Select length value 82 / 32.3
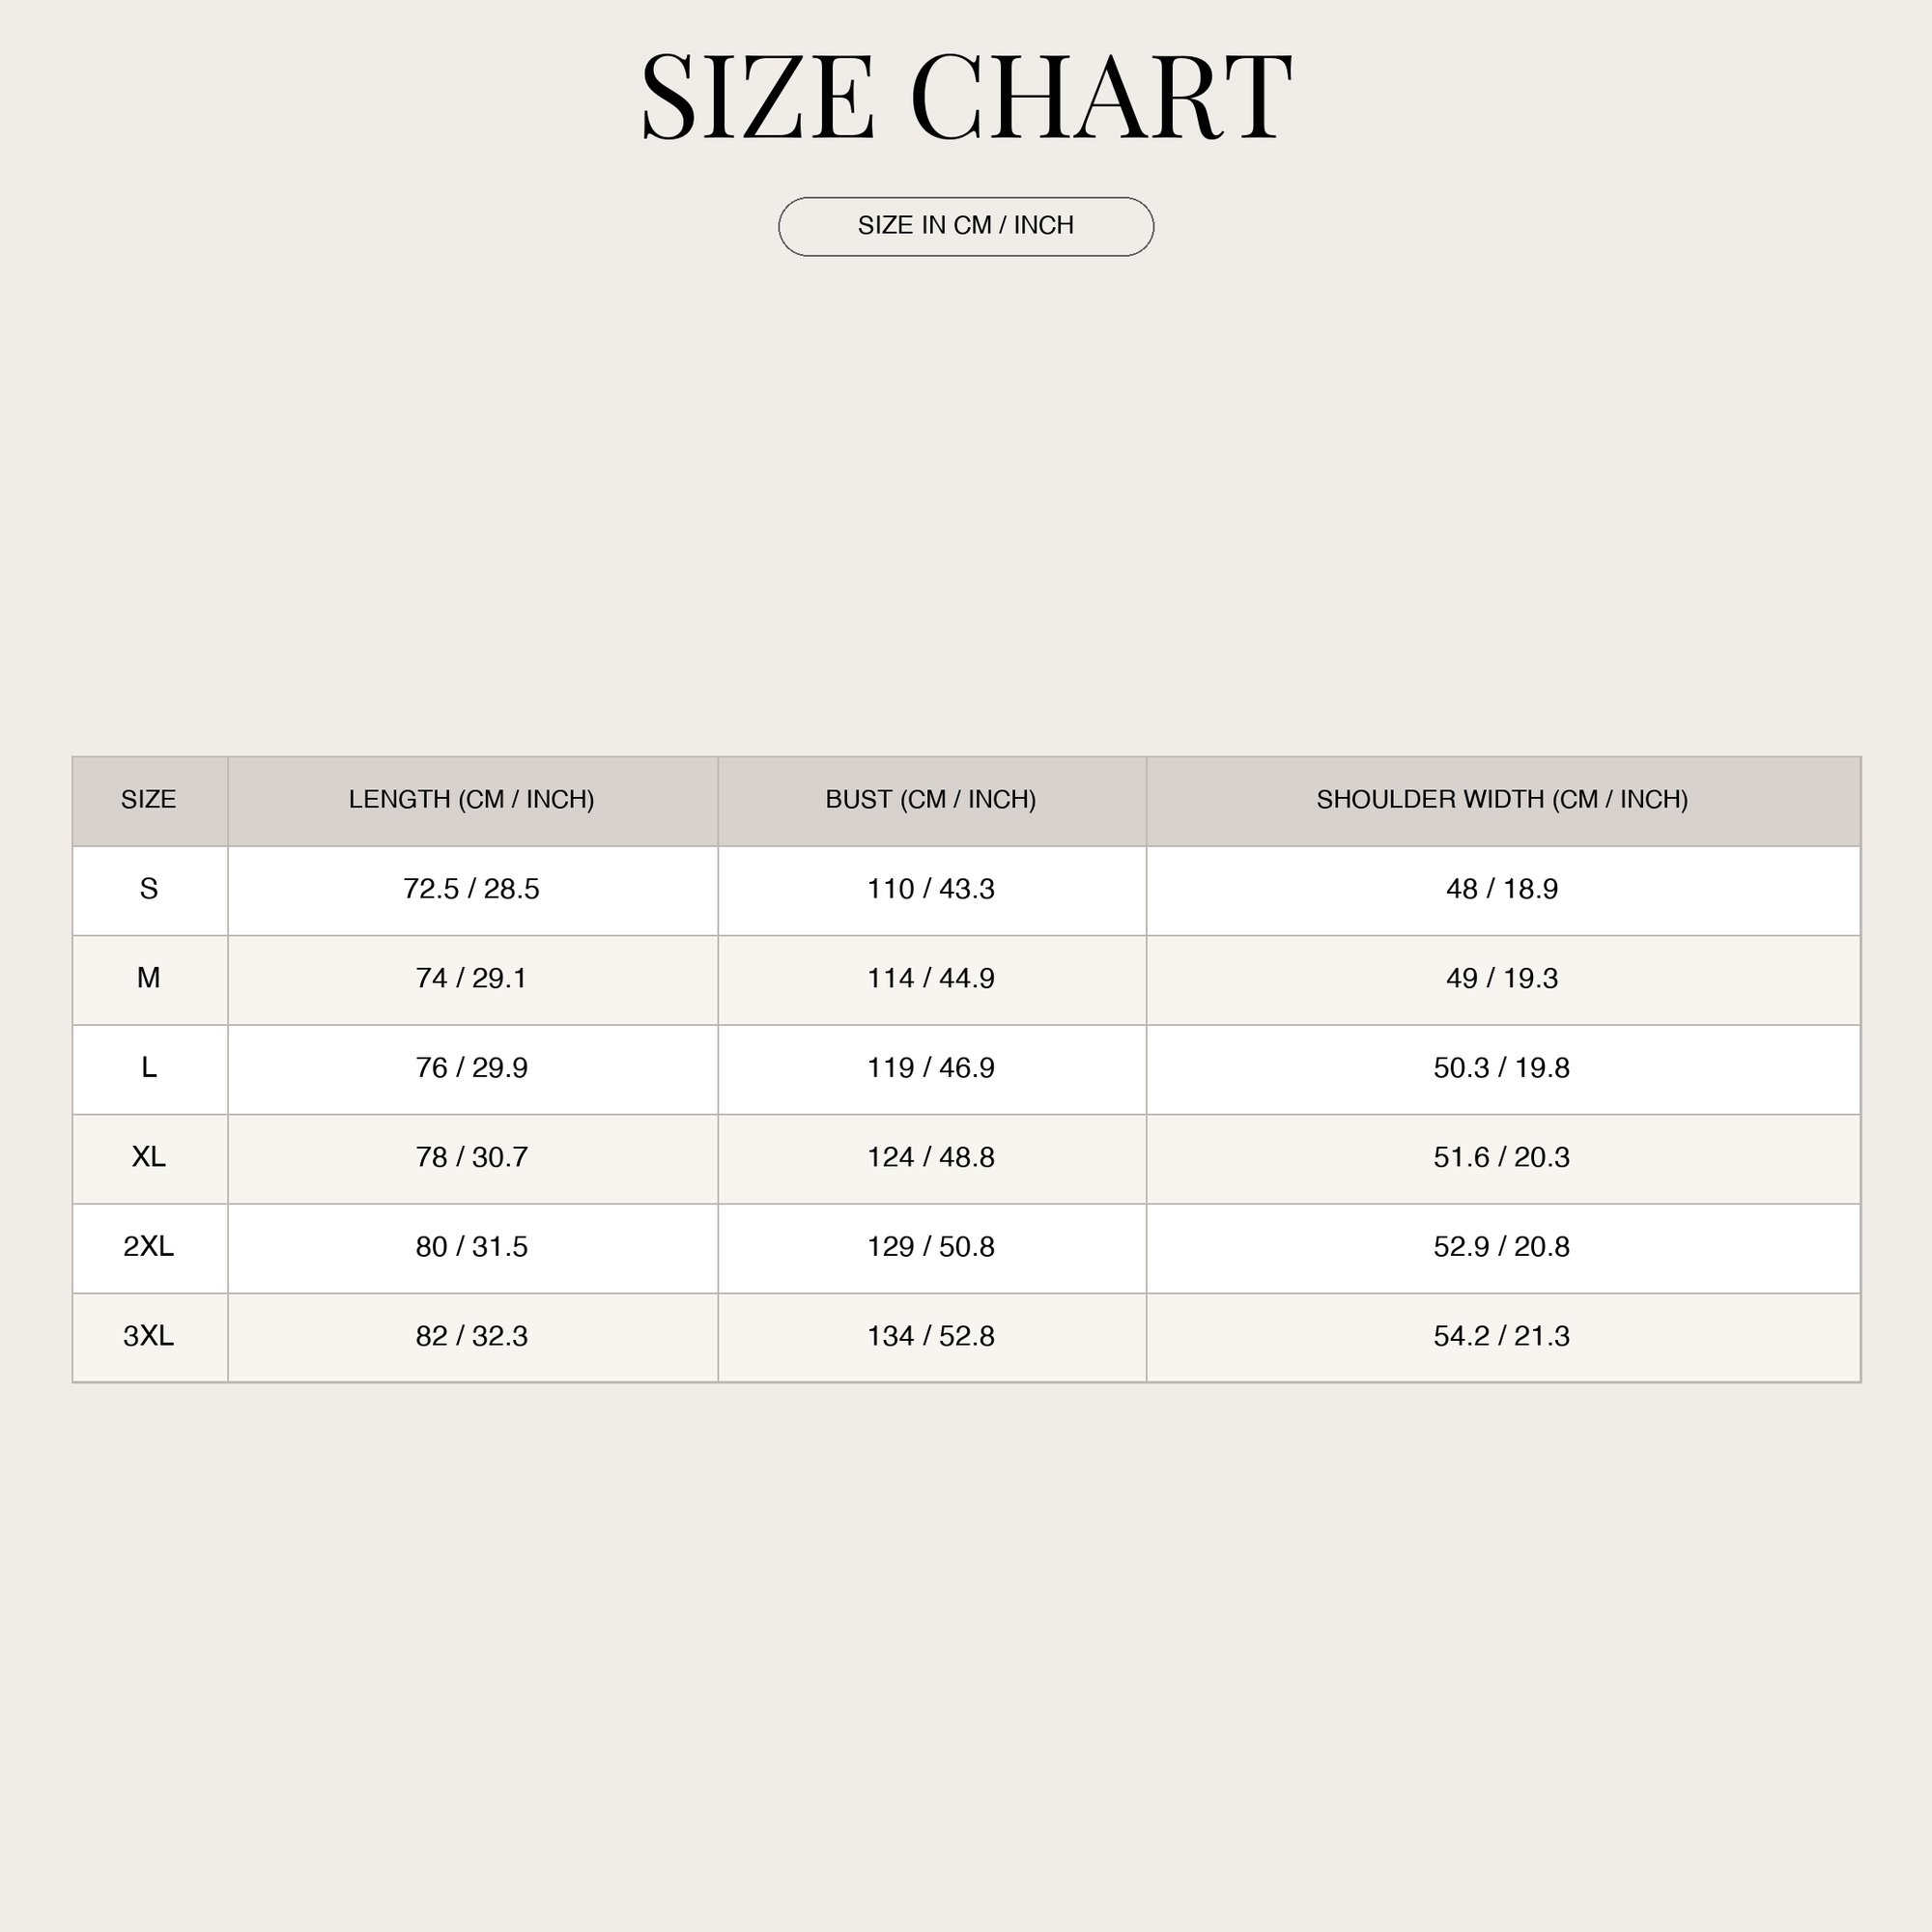Image resolution: width=1932 pixels, height=1932 pixels. pyautogui.click(x=471, y=1335)
